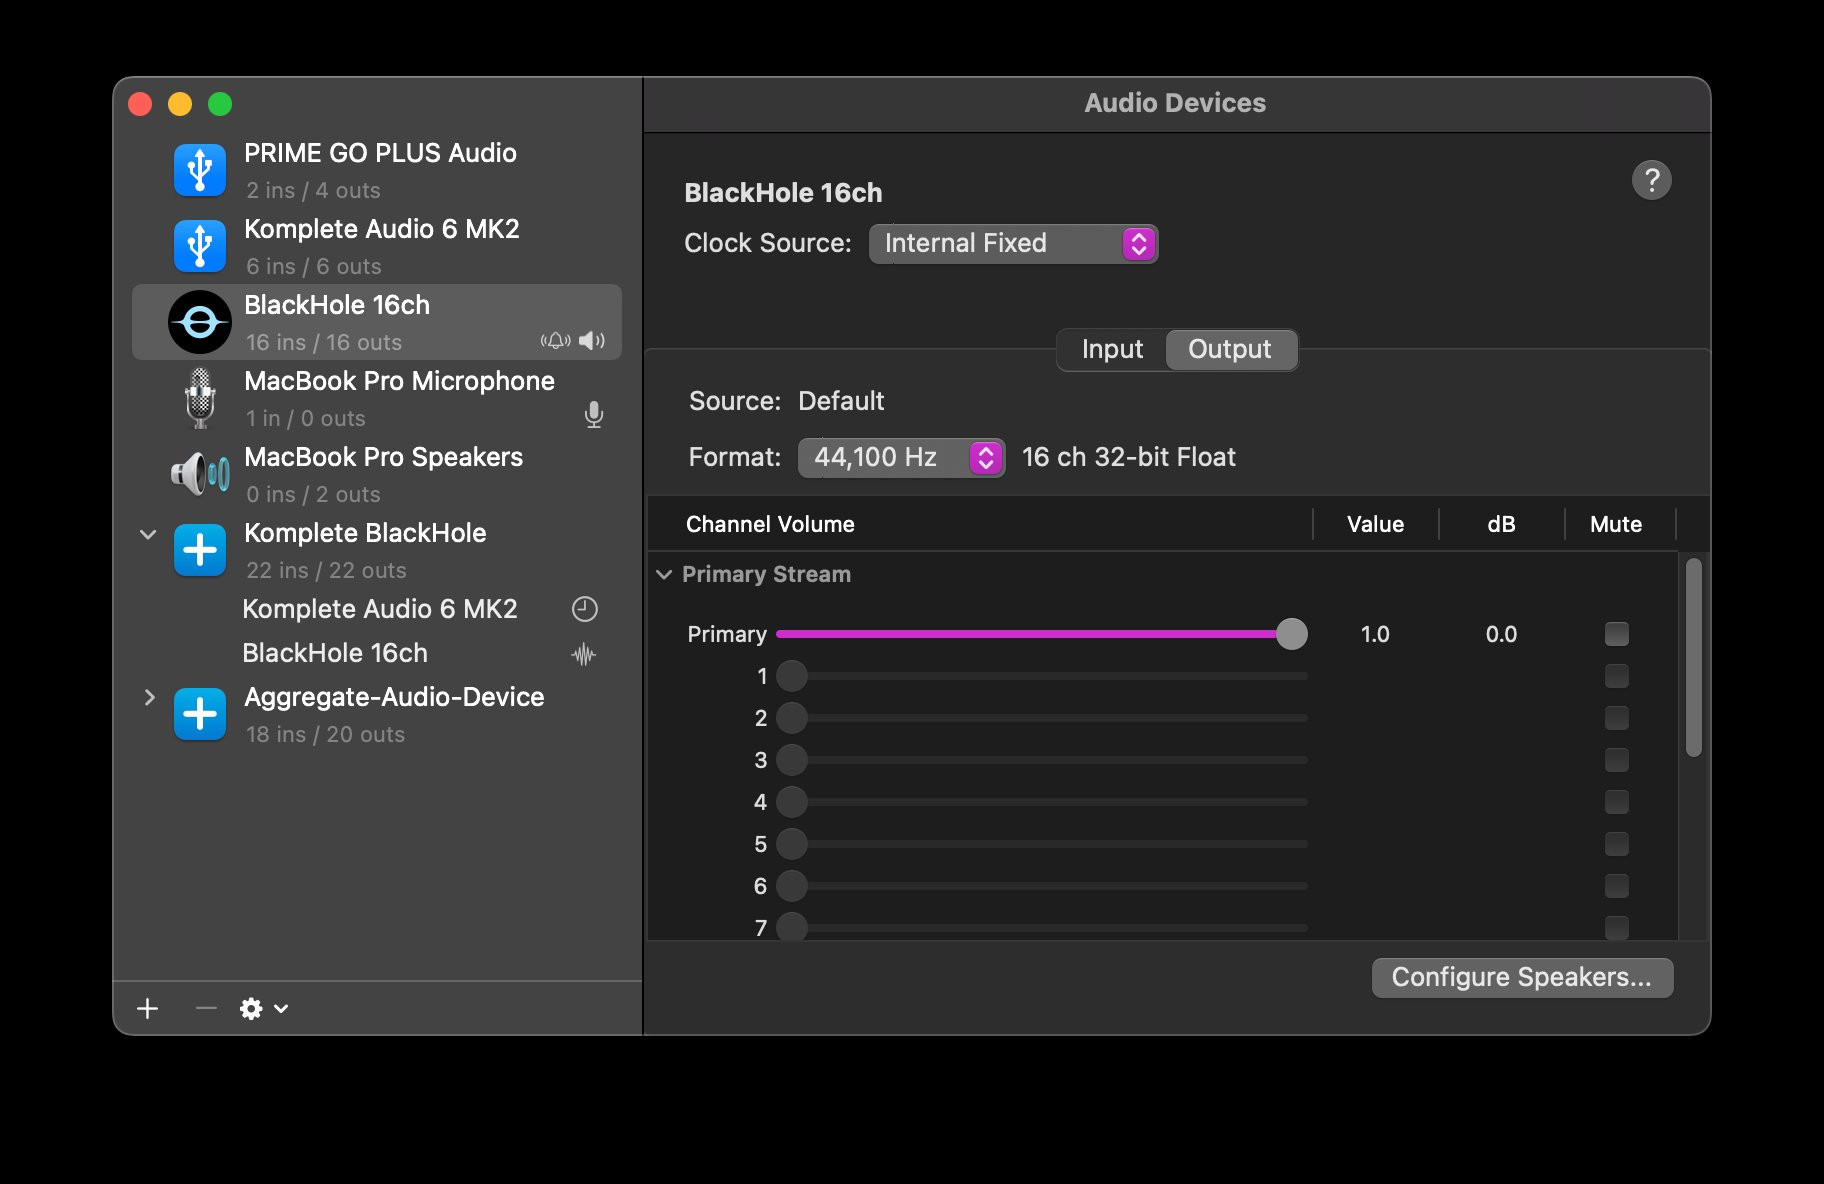This screenshot has width=1824, height=1184.
Task: Remove device with the minus button
Action: [x=206, y=1008]
